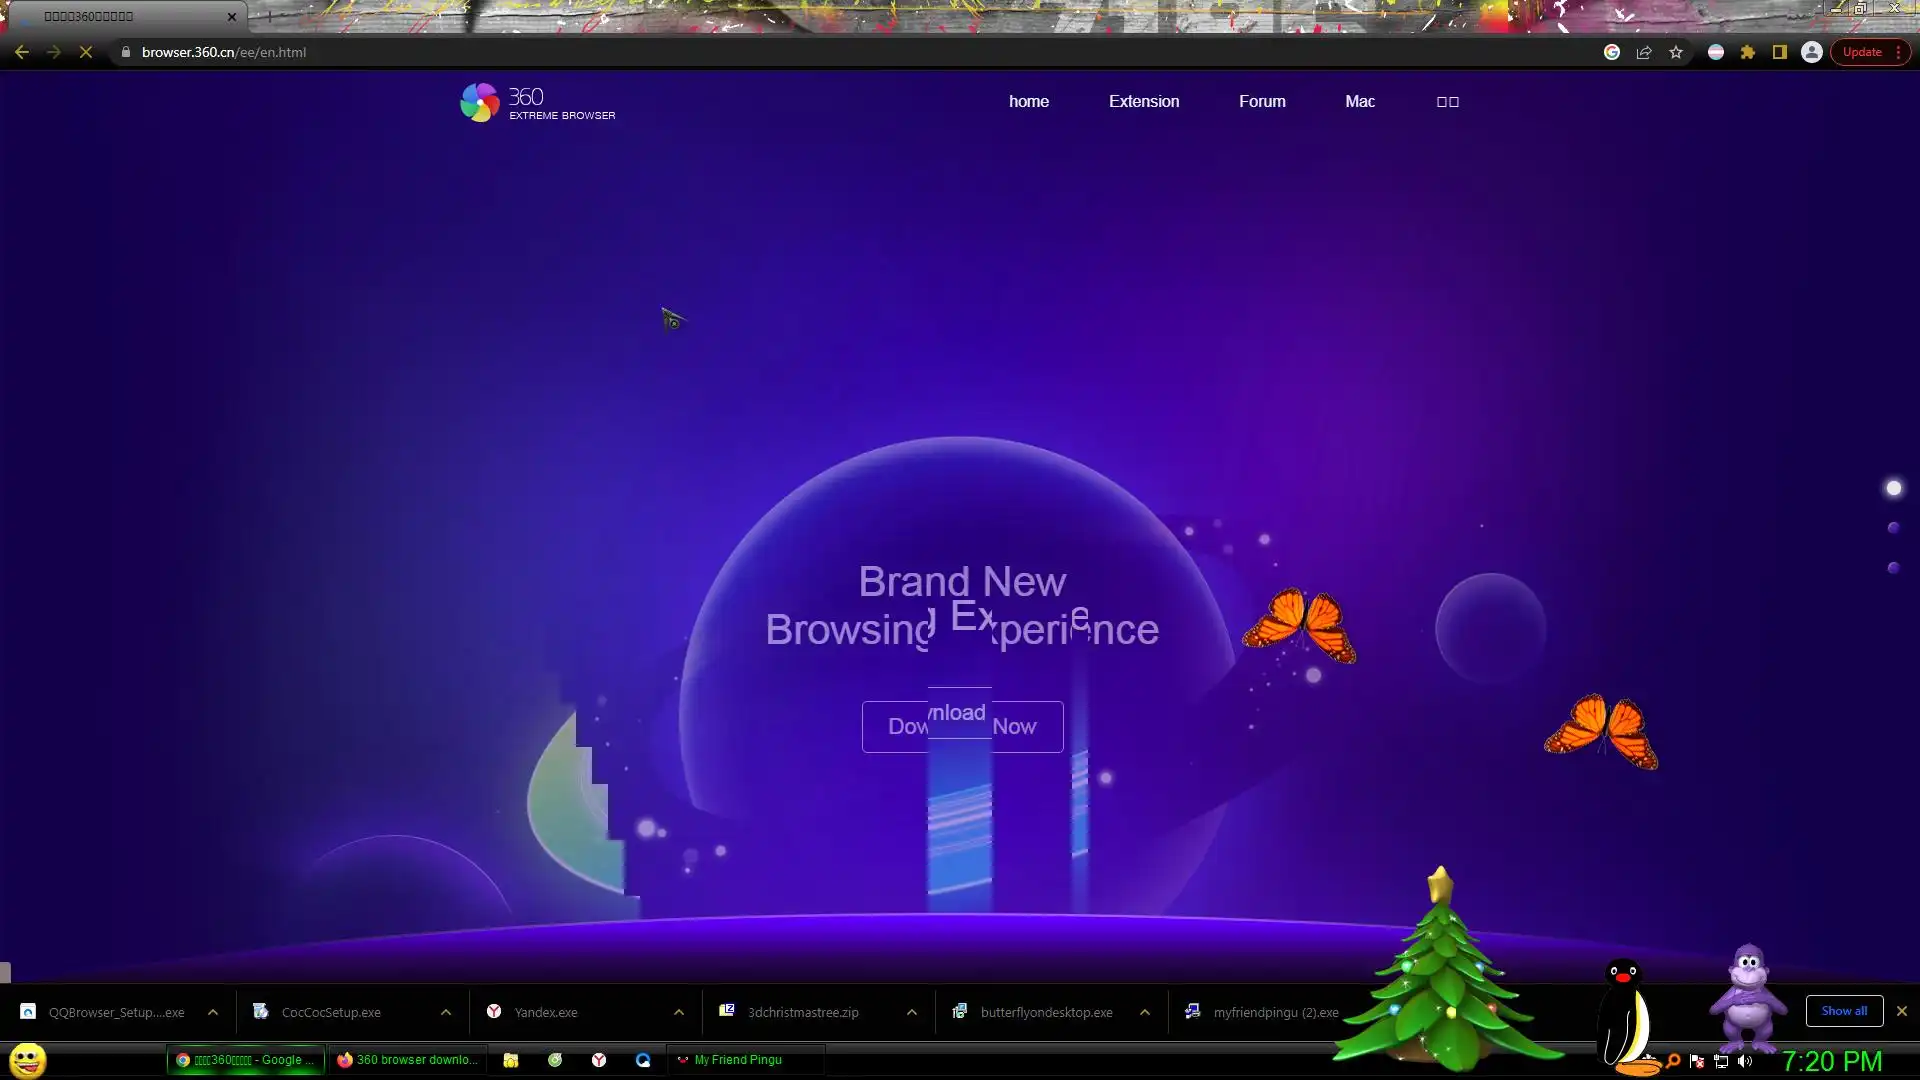This screenshot has height=1080, width=1920.
Task: Go back to previous page
Action: [x=22, y=52]
